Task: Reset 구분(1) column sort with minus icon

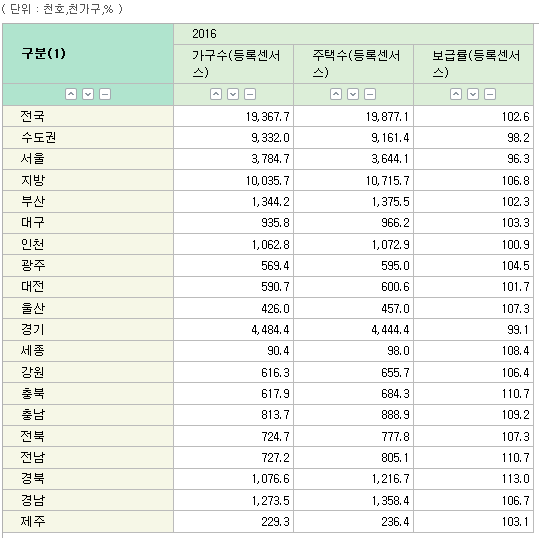Action: pyautogui.click(x=105, y=94)
